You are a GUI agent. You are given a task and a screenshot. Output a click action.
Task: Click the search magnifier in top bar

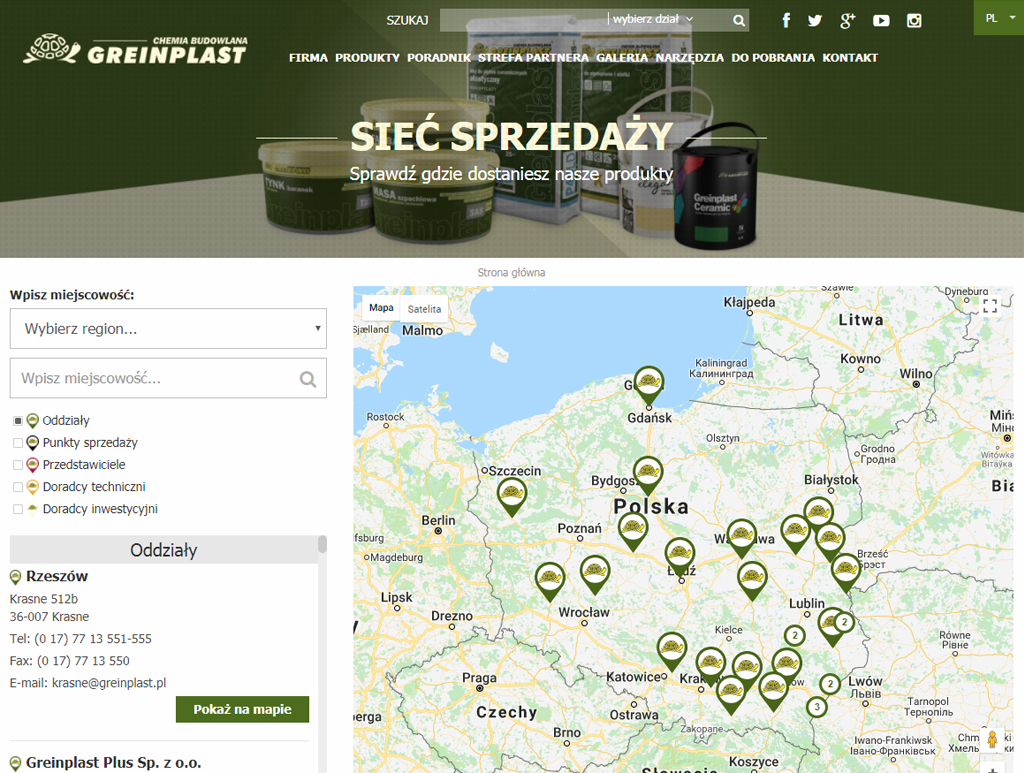point(739,20)
